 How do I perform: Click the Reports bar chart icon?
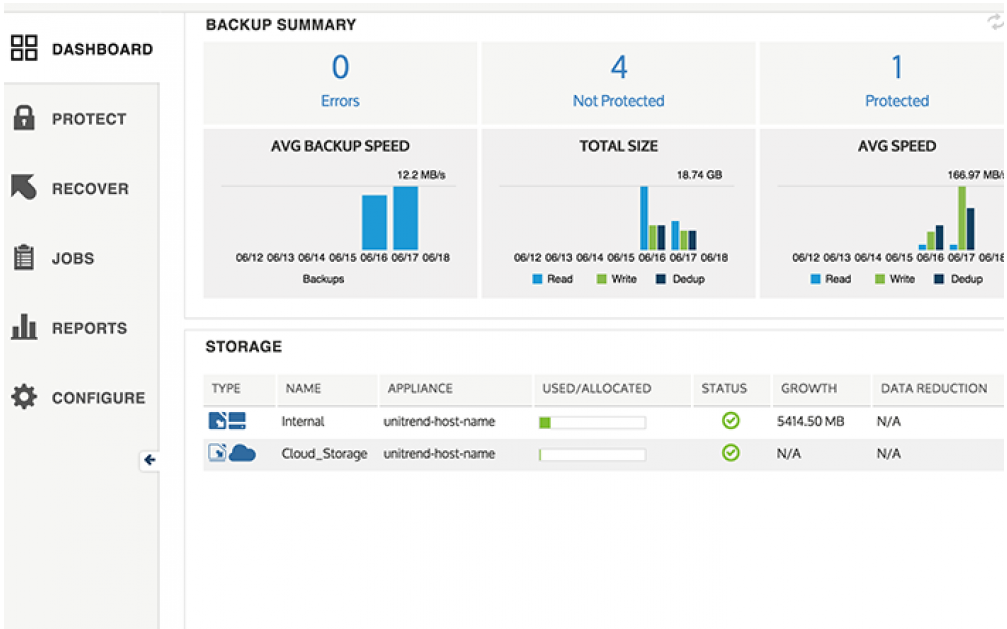(24, 327)
